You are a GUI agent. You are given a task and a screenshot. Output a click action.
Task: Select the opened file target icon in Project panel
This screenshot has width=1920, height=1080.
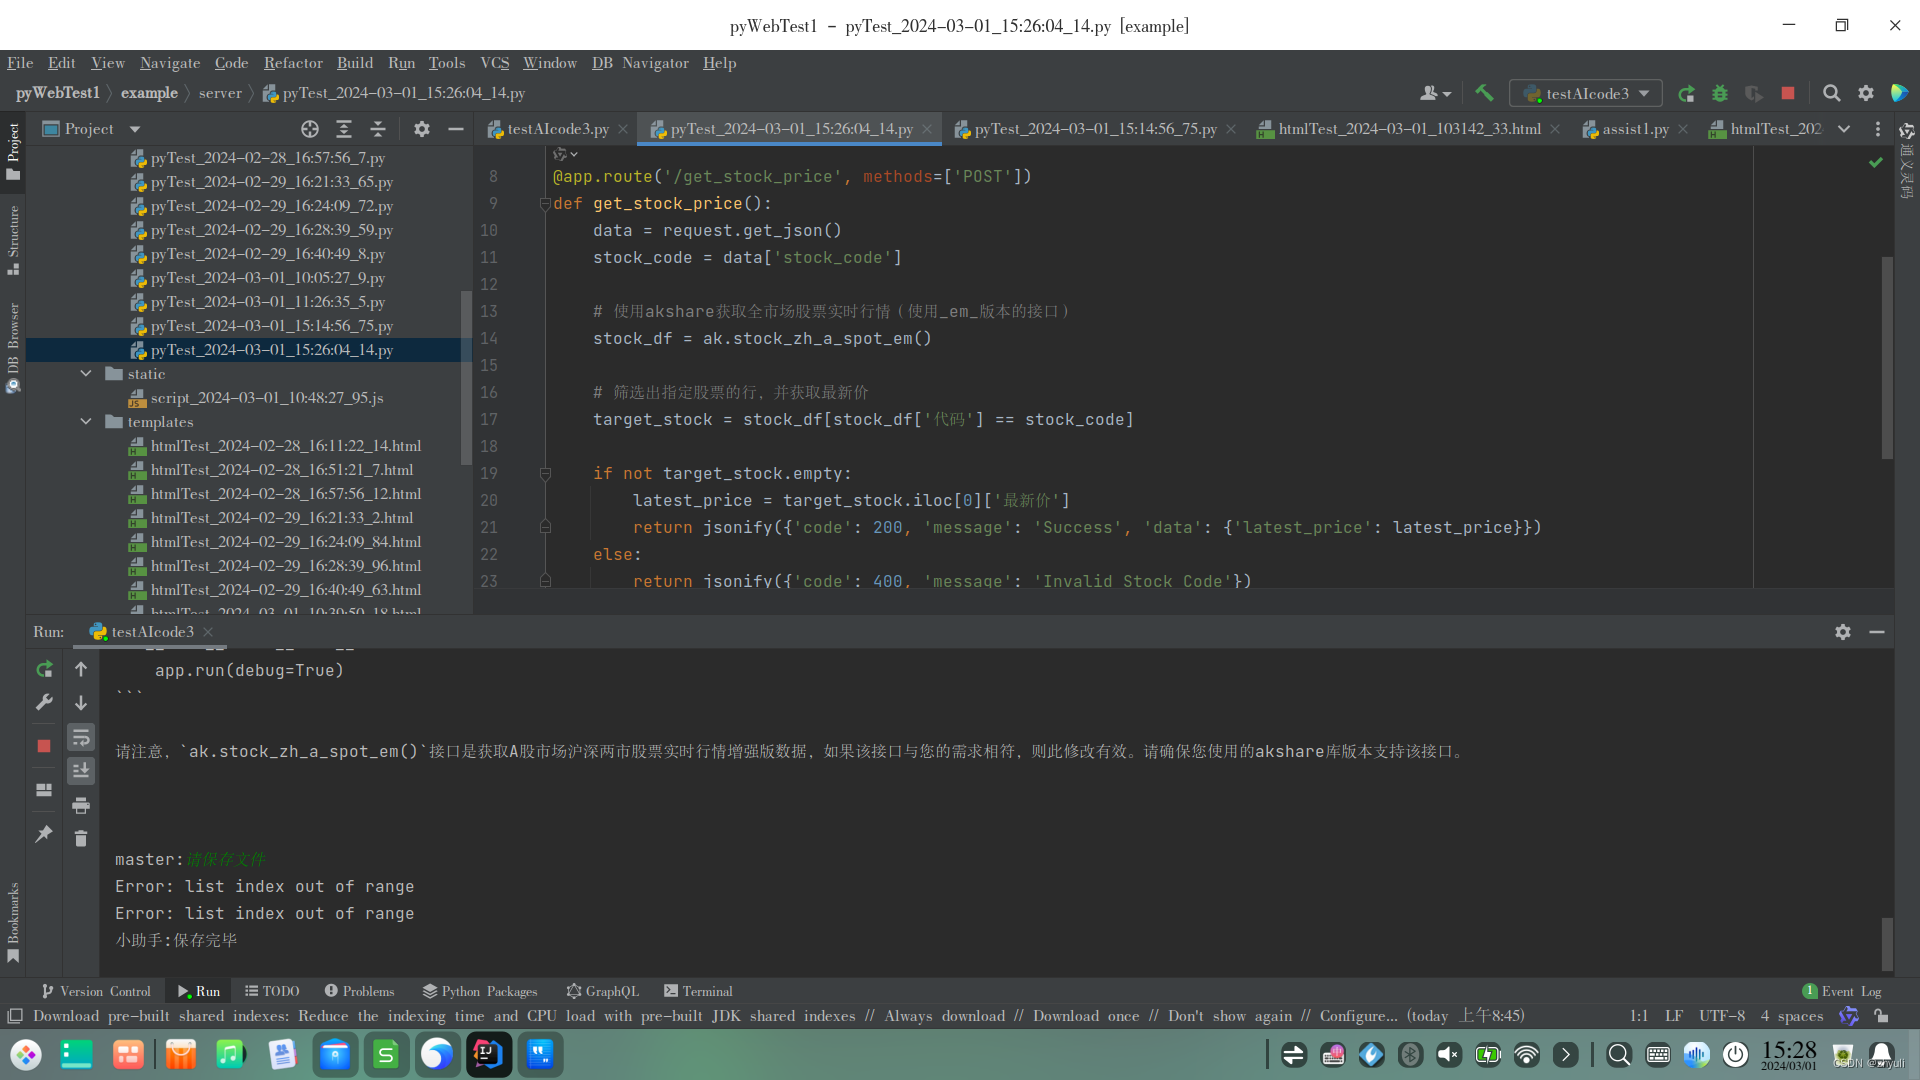[x=310, y=129]
